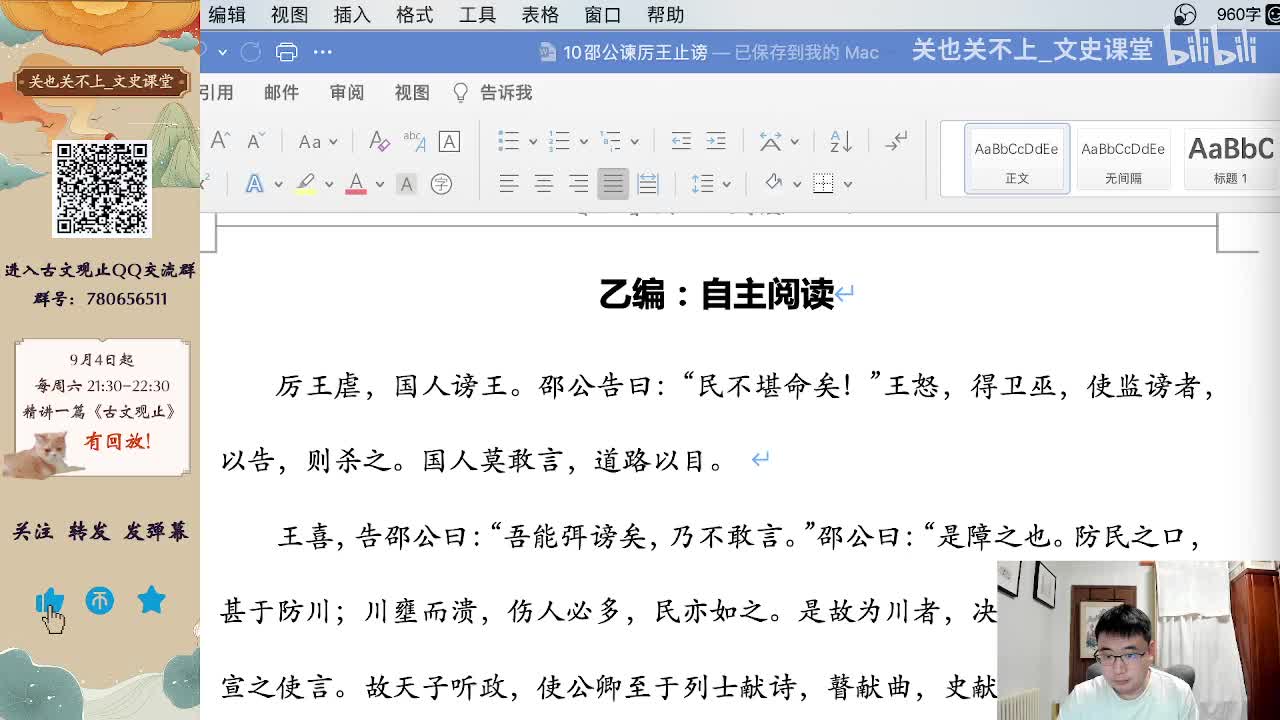Click the coin icon in sidebar
The width and height of the screenshot is (1280, 720).
pos(100,601)
